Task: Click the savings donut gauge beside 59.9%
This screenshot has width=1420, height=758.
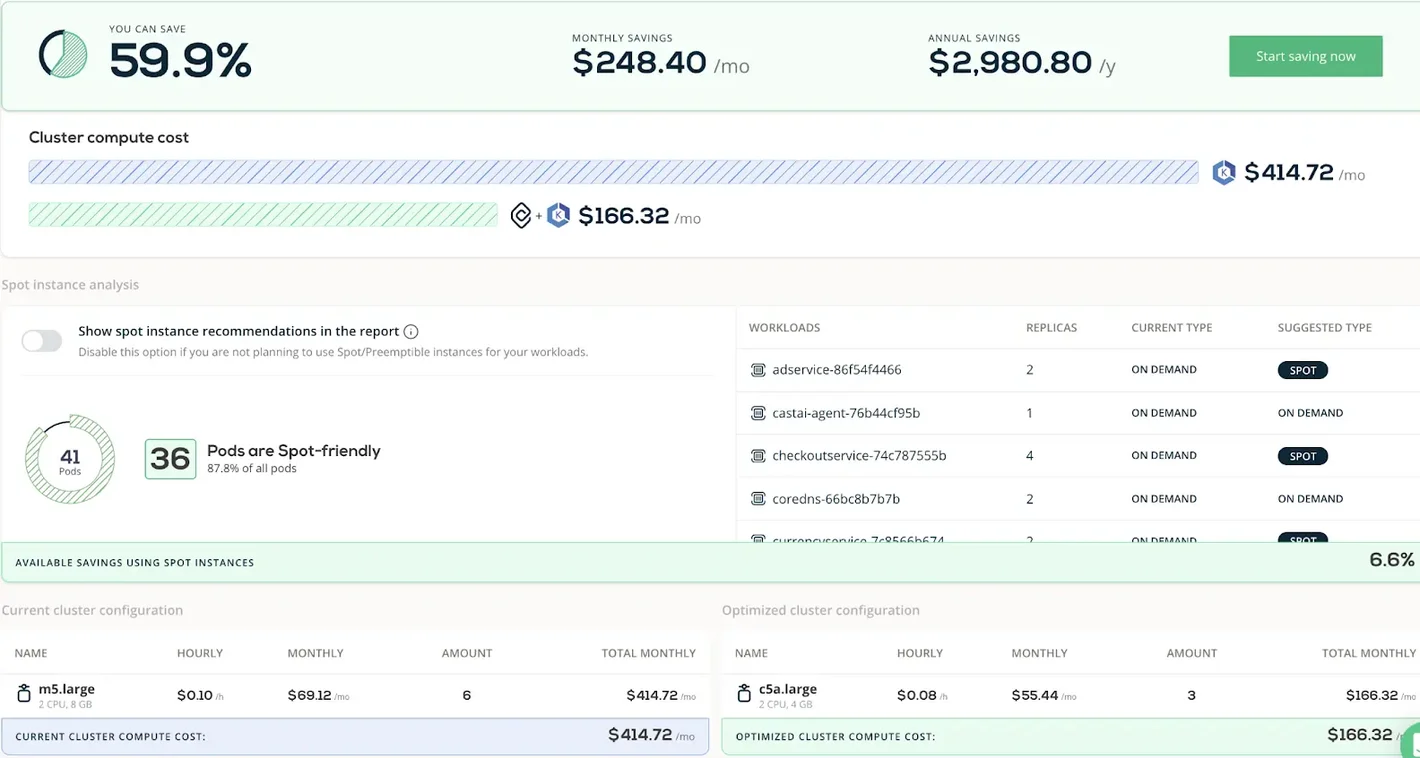Action: click(66, 55)
